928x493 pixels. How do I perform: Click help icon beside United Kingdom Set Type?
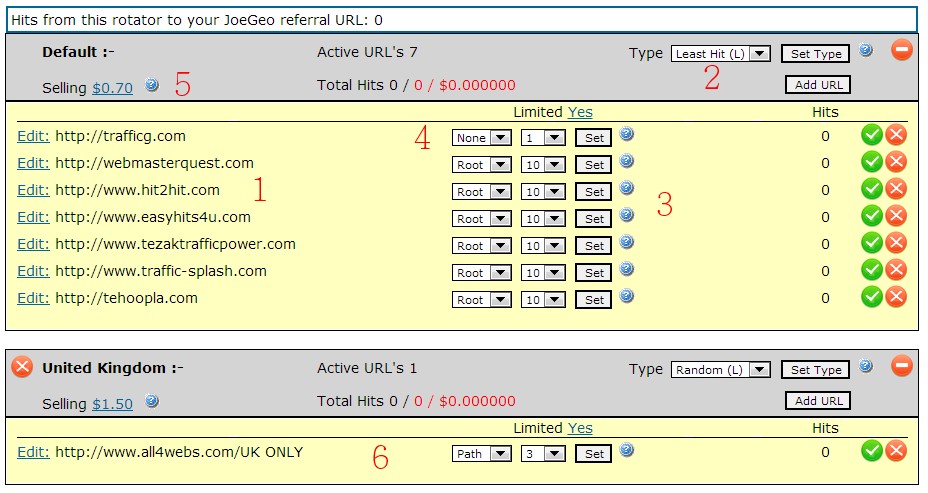tap(866, 367)
